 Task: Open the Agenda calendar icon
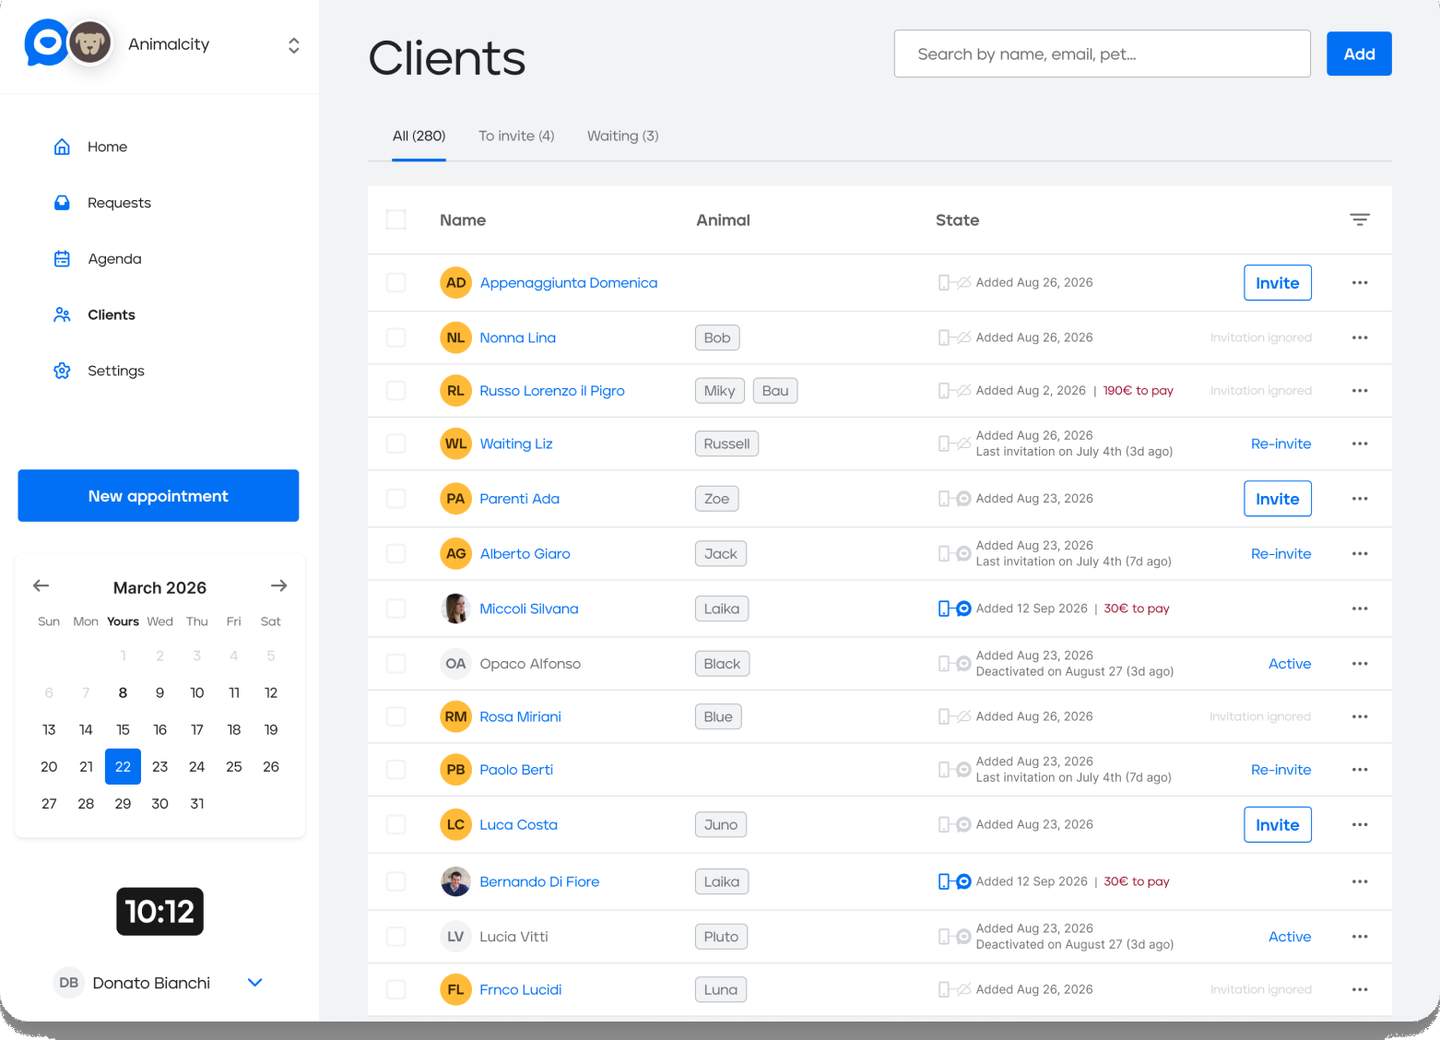click(x=62, y=259)
